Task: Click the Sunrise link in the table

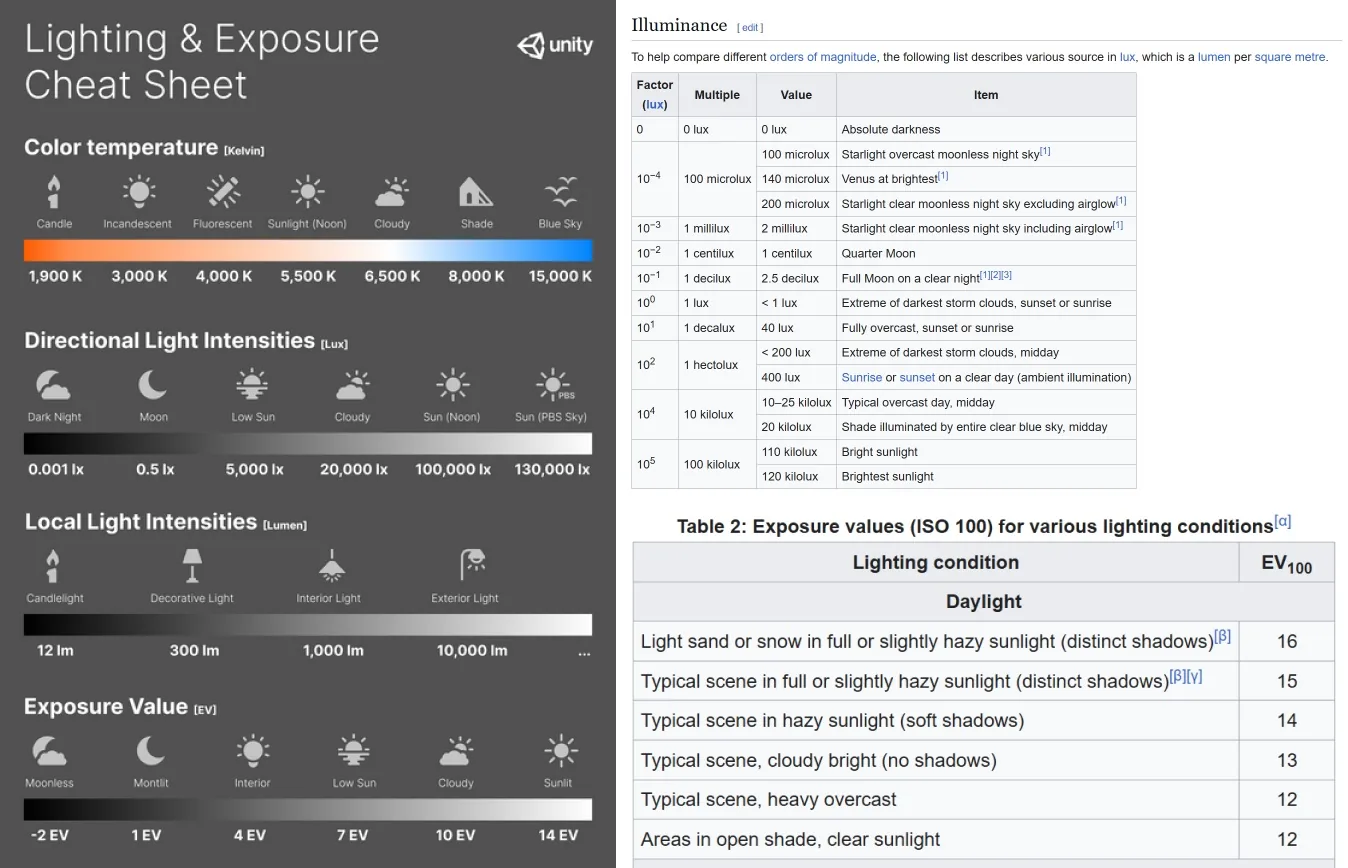Action: click(862, 377)
